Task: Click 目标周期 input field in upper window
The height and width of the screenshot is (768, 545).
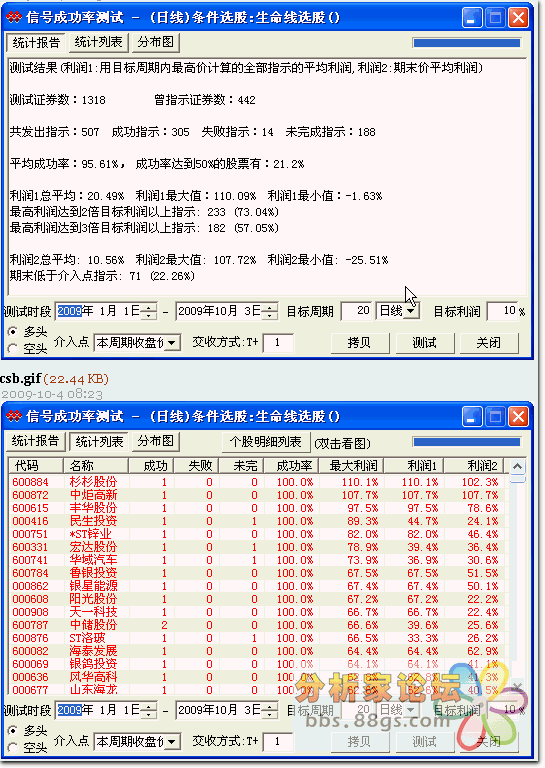Action: point(356,311)
